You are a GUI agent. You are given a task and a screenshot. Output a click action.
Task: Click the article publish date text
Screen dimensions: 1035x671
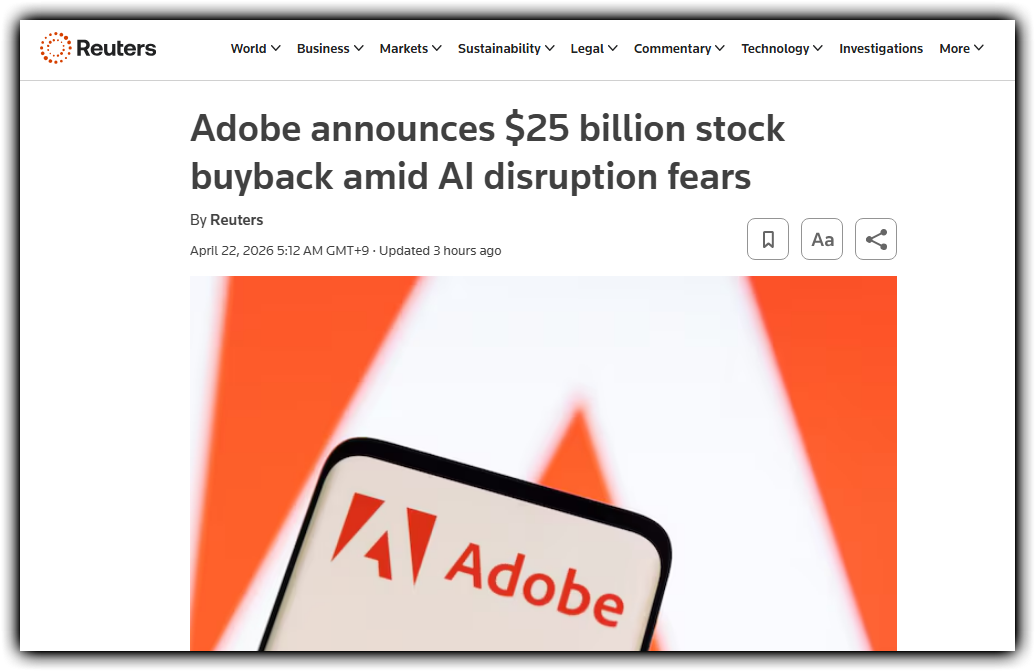click(x=279, y=251)
